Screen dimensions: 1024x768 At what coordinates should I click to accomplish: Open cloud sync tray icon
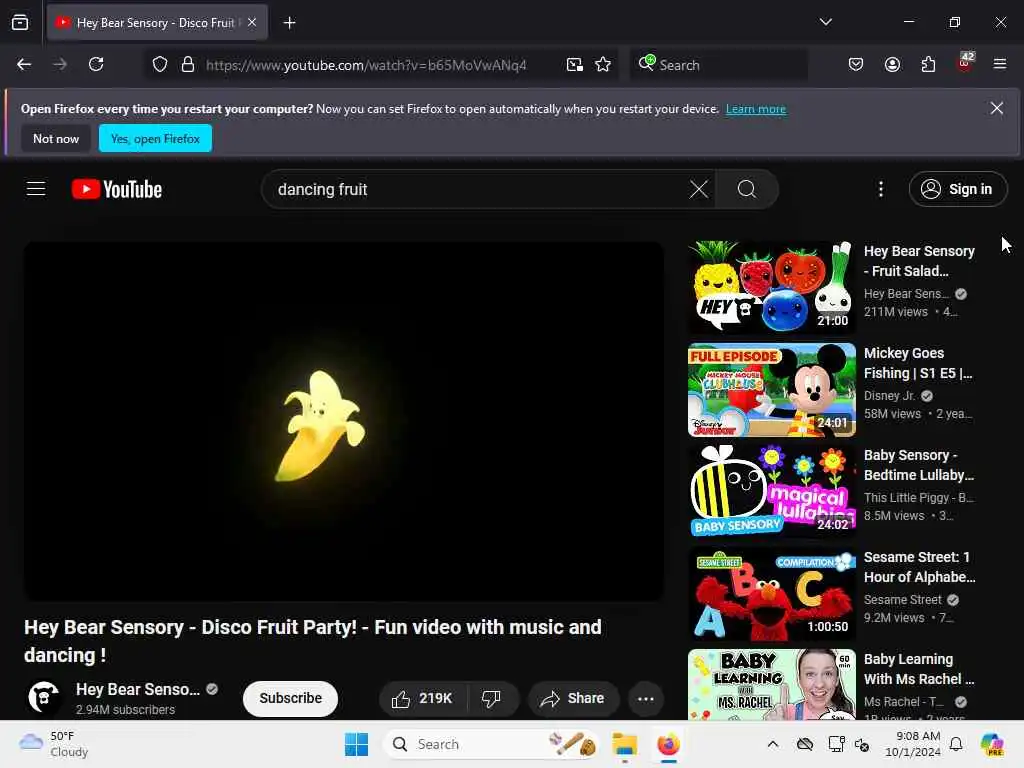[805, 744]
